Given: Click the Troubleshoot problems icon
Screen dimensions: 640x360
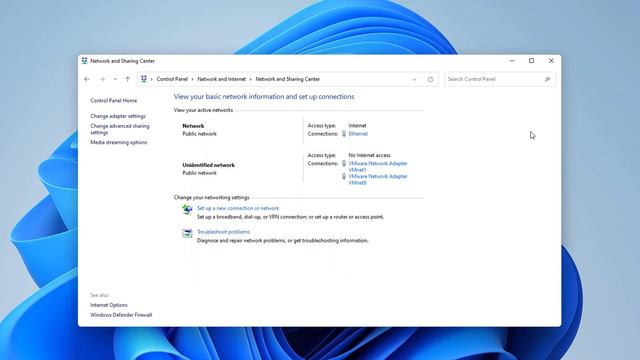Looking at the screenshot, I should (x=187, y=233).
